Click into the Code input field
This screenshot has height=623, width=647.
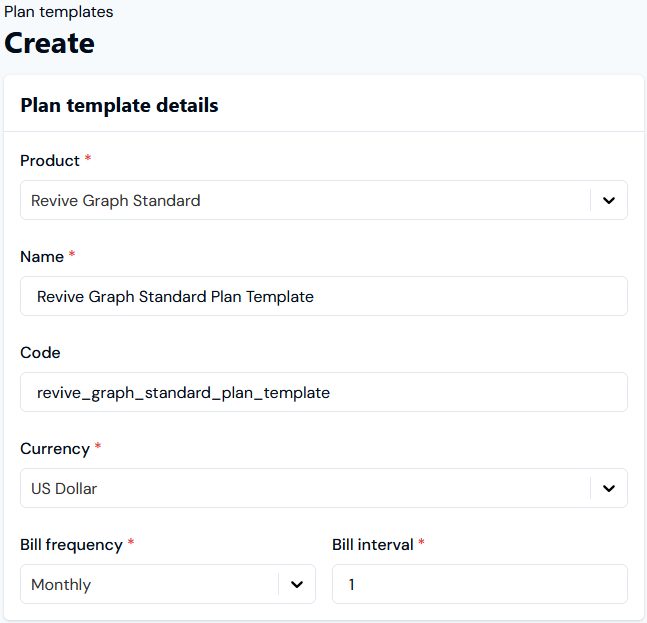point(324,392)
